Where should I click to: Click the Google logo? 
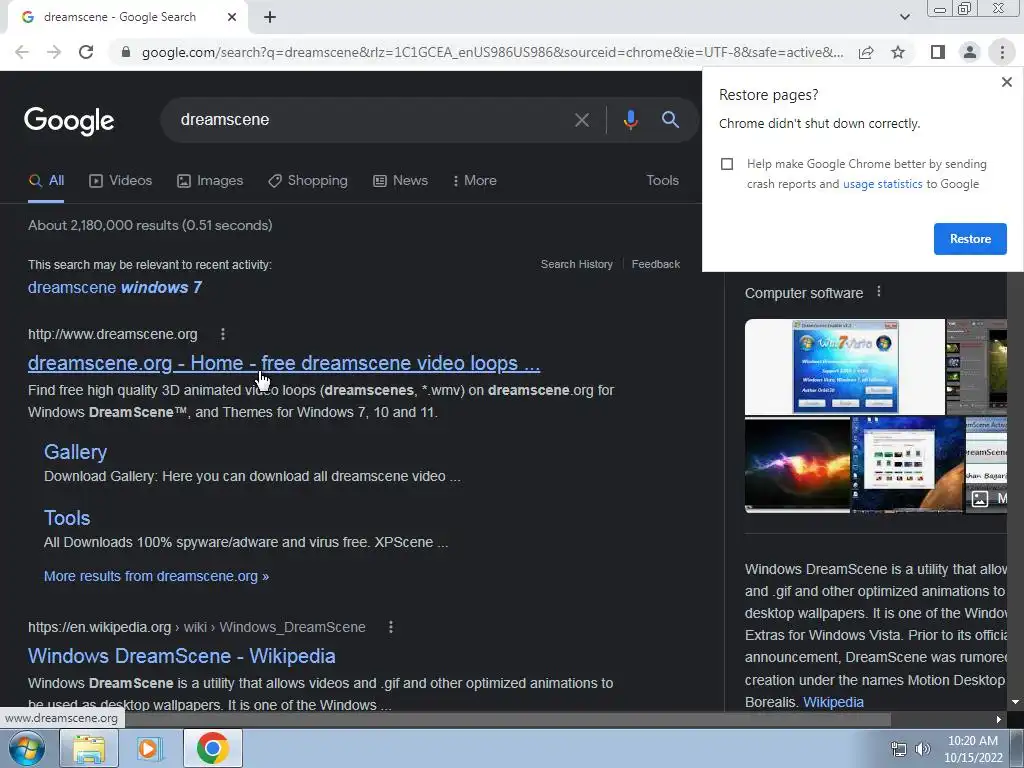tap(69, 121)
